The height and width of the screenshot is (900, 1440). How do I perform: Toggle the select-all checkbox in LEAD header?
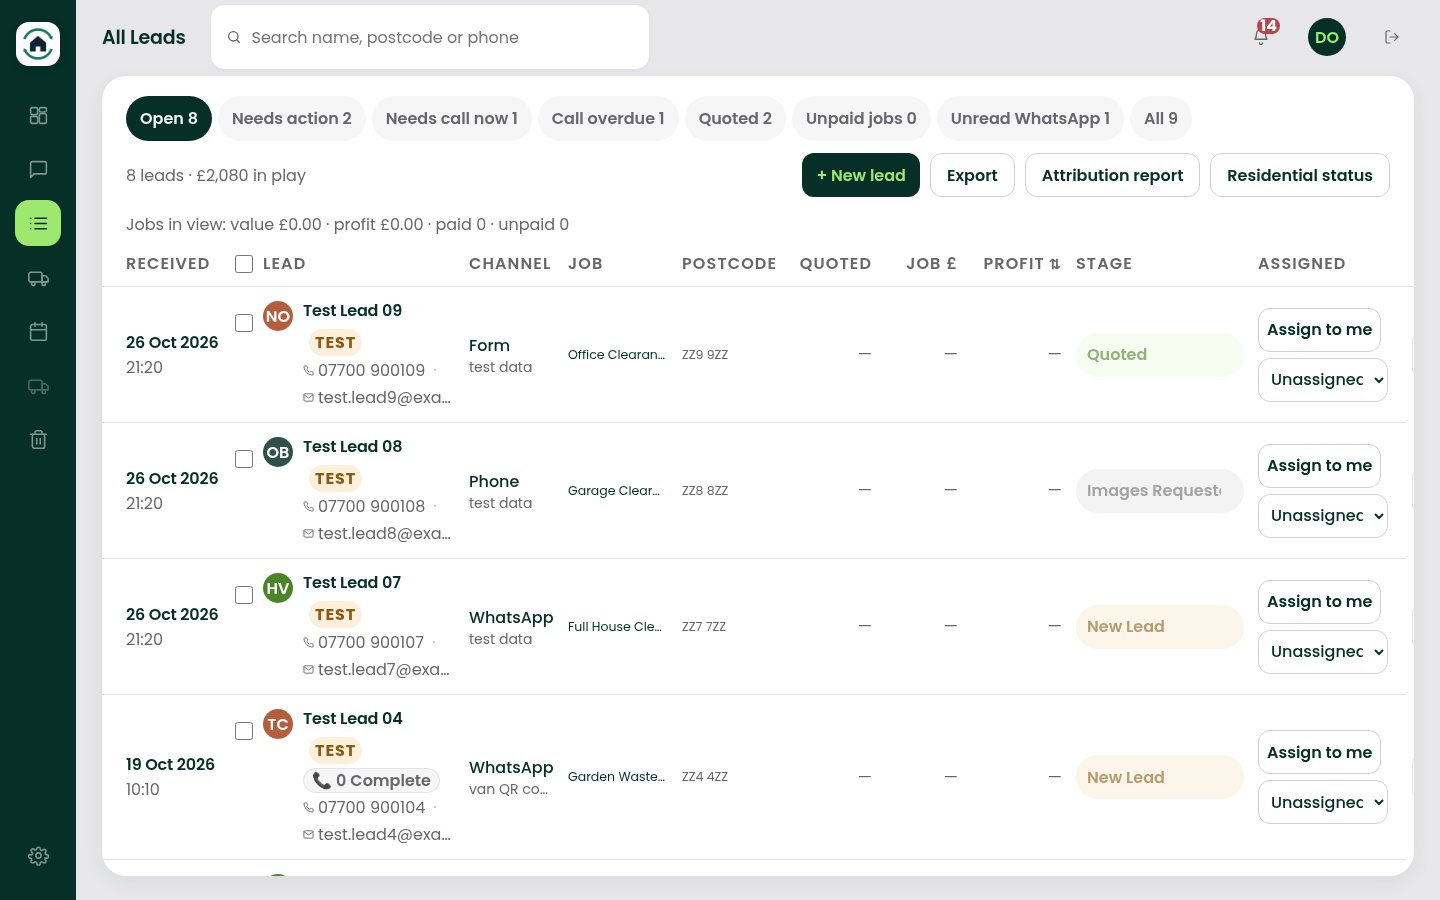[244, 264]
